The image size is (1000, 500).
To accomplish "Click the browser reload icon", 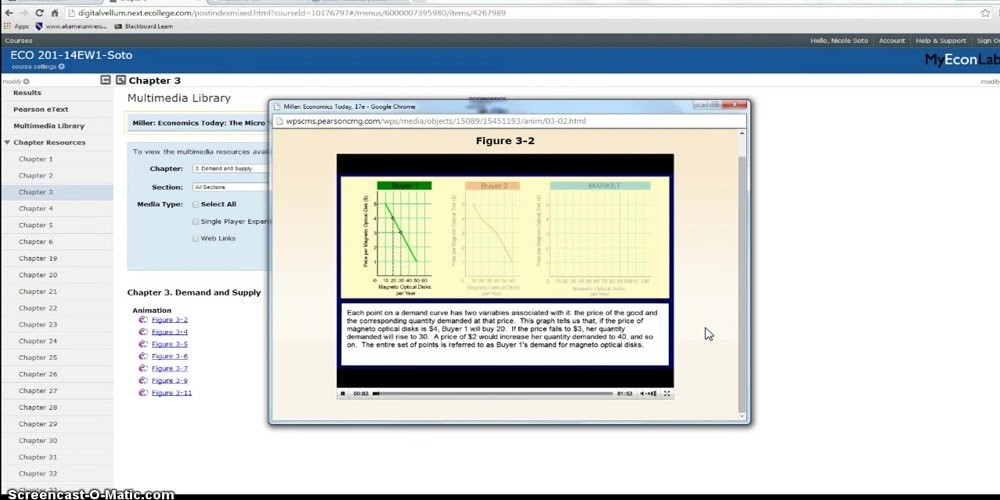I will coord(39,13).
